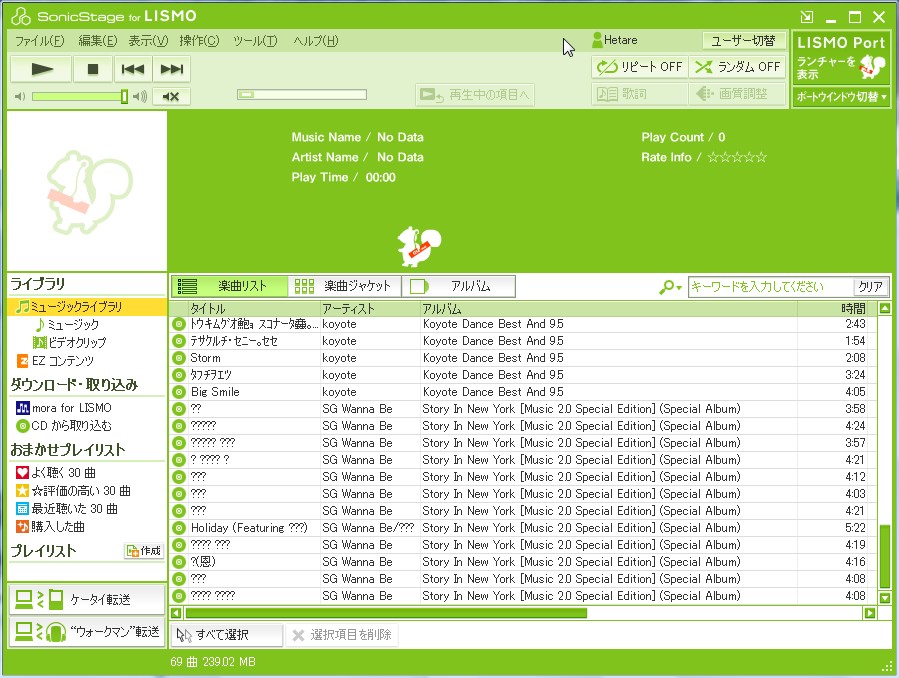The width and height of the screenshot is (899, 678).
Task: Adjust the volume slider handle
Action: click(x=124, y=96)
